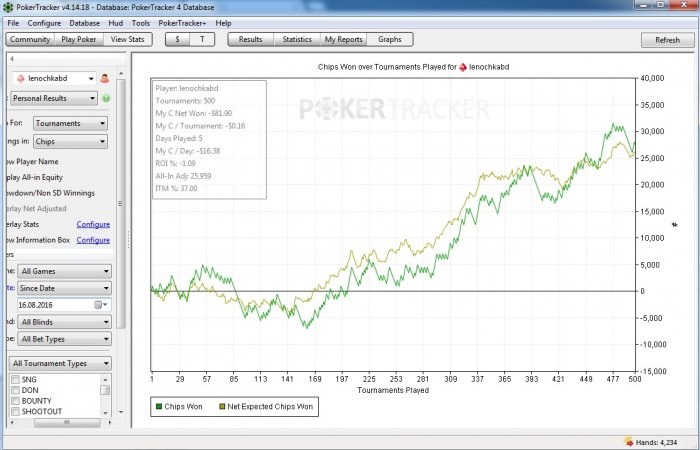
Task: Click the 'ROI %: -1.09' line in info box
Action: (175, 163)
